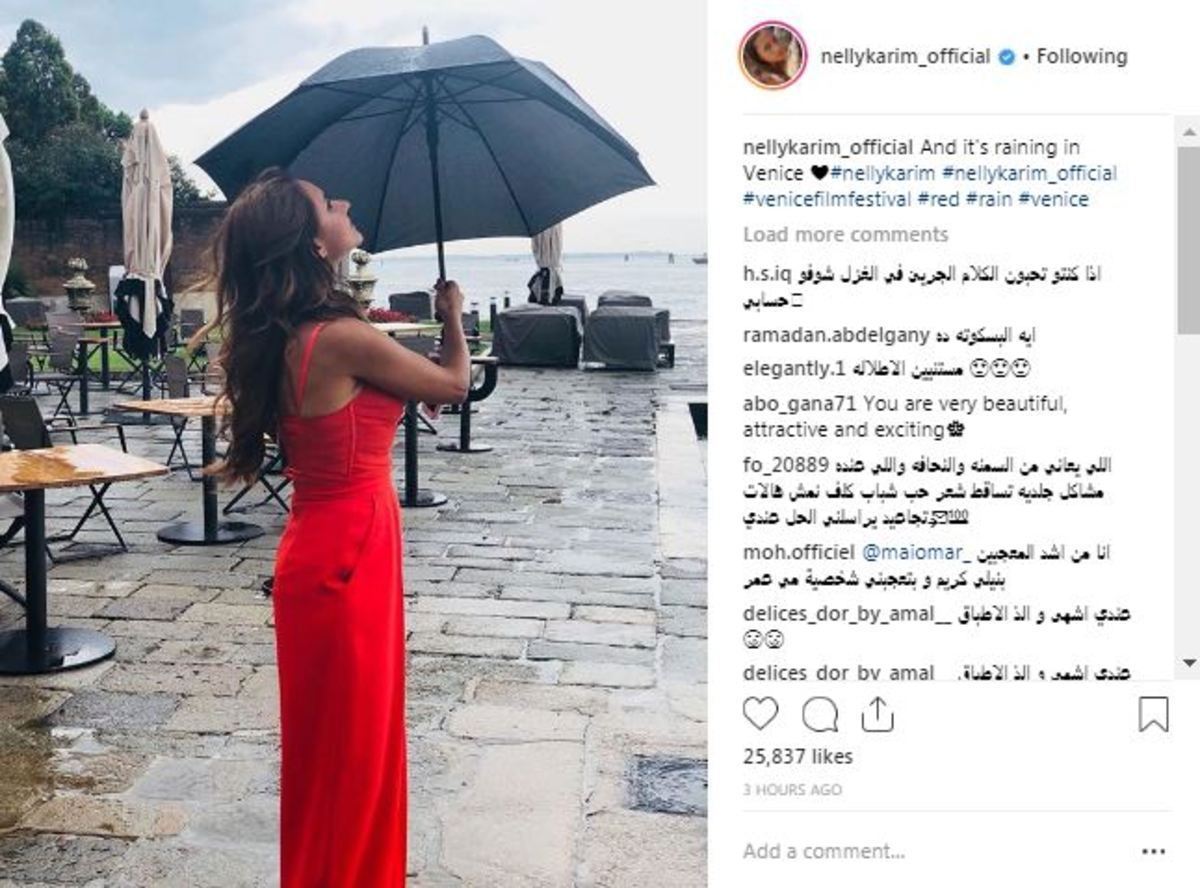
Task: Open comments via the speech bubble icon
Action: [820, 714]
